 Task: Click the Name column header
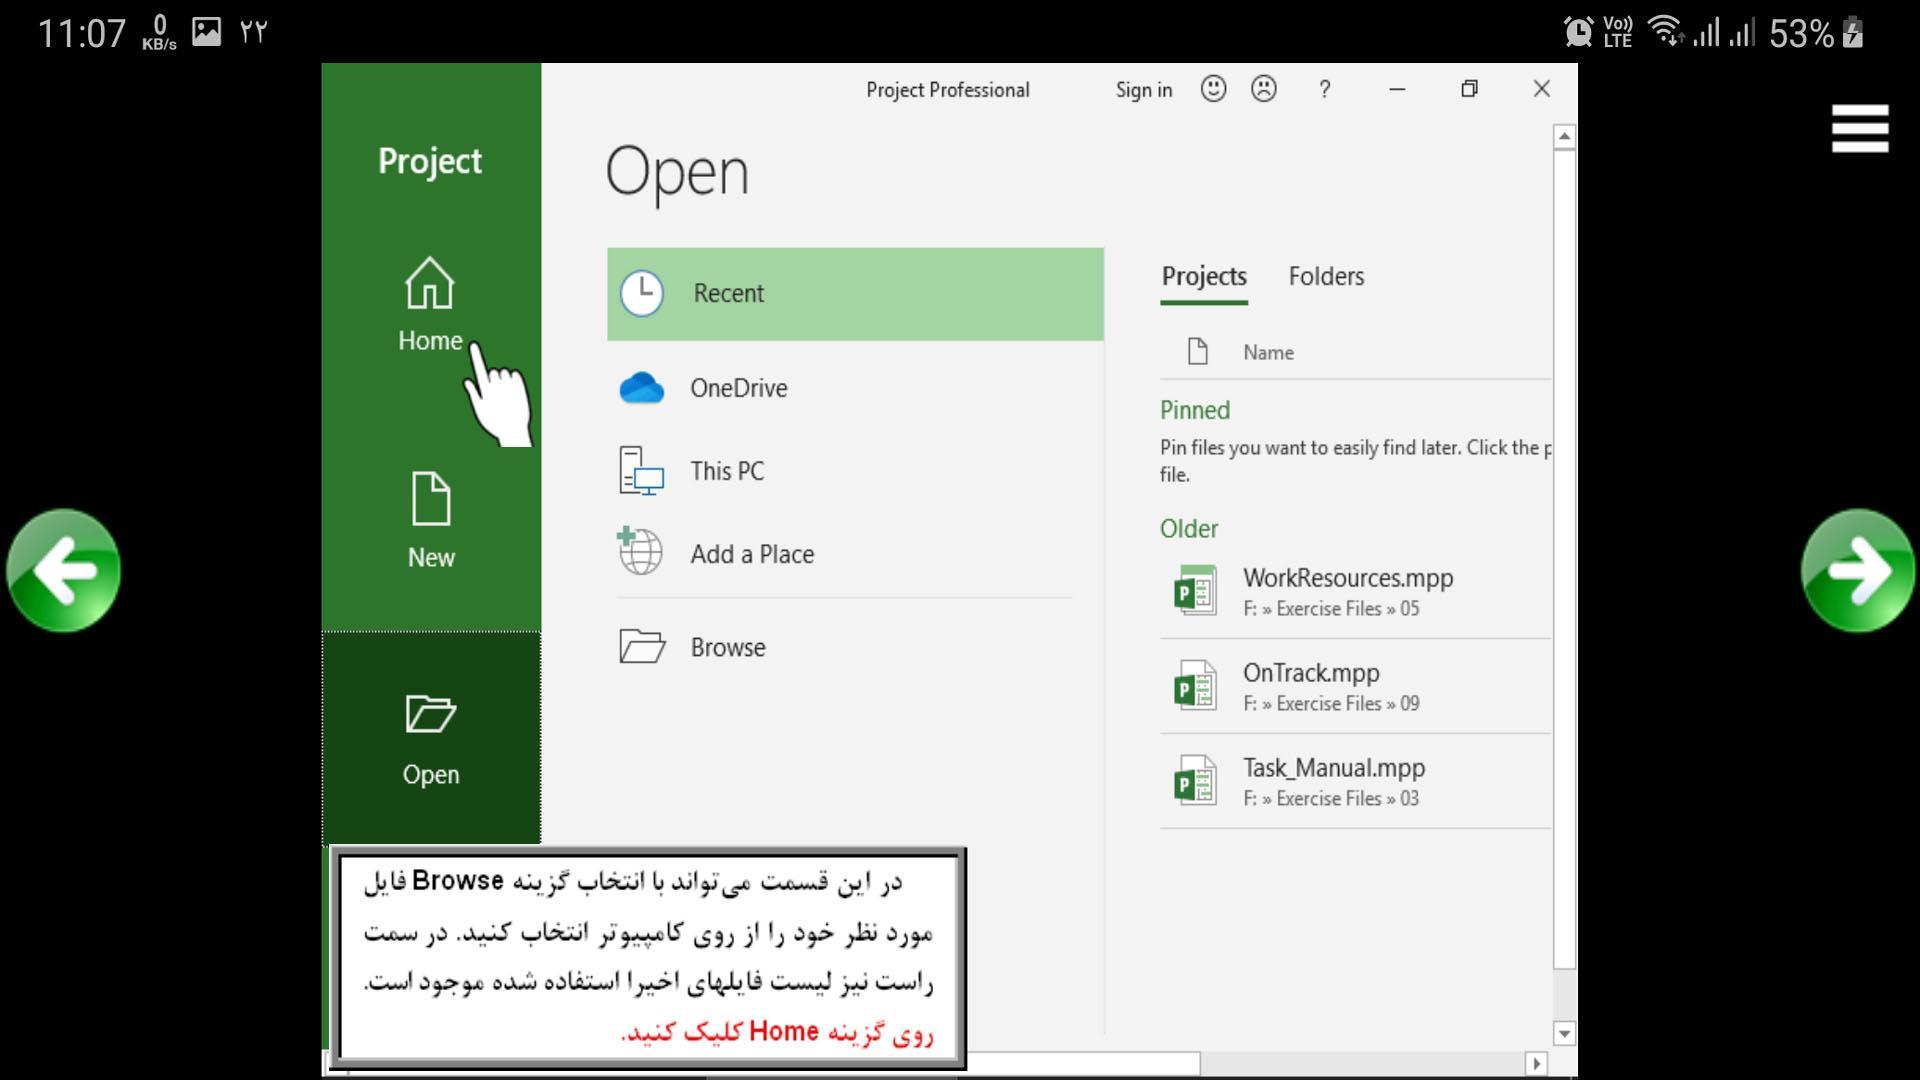(1268, 352)
